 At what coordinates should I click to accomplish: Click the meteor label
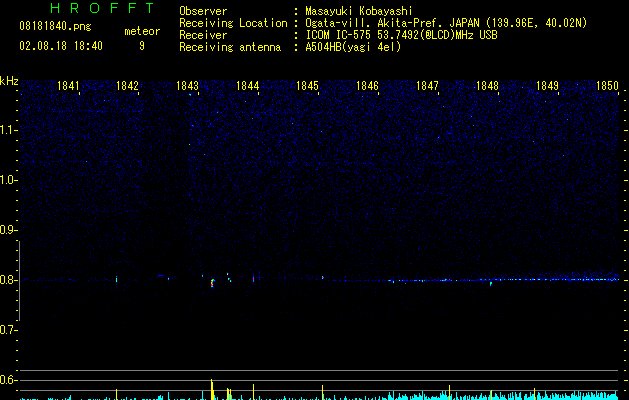point(142,31)
